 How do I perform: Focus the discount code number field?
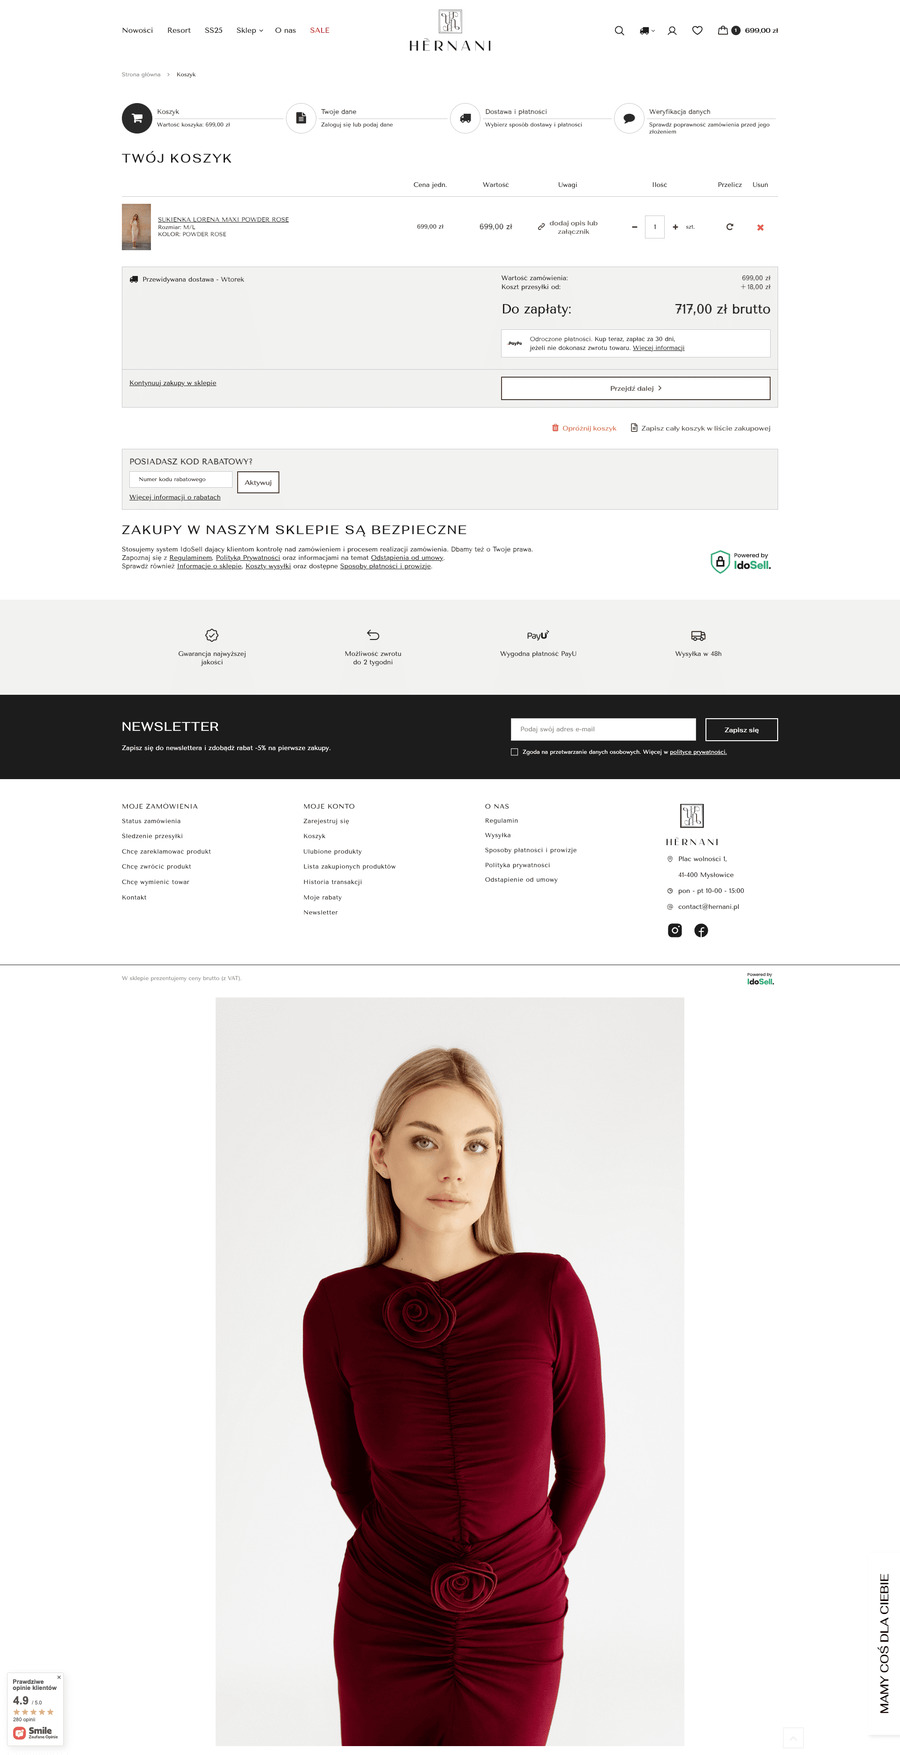[x=180, y=479]
